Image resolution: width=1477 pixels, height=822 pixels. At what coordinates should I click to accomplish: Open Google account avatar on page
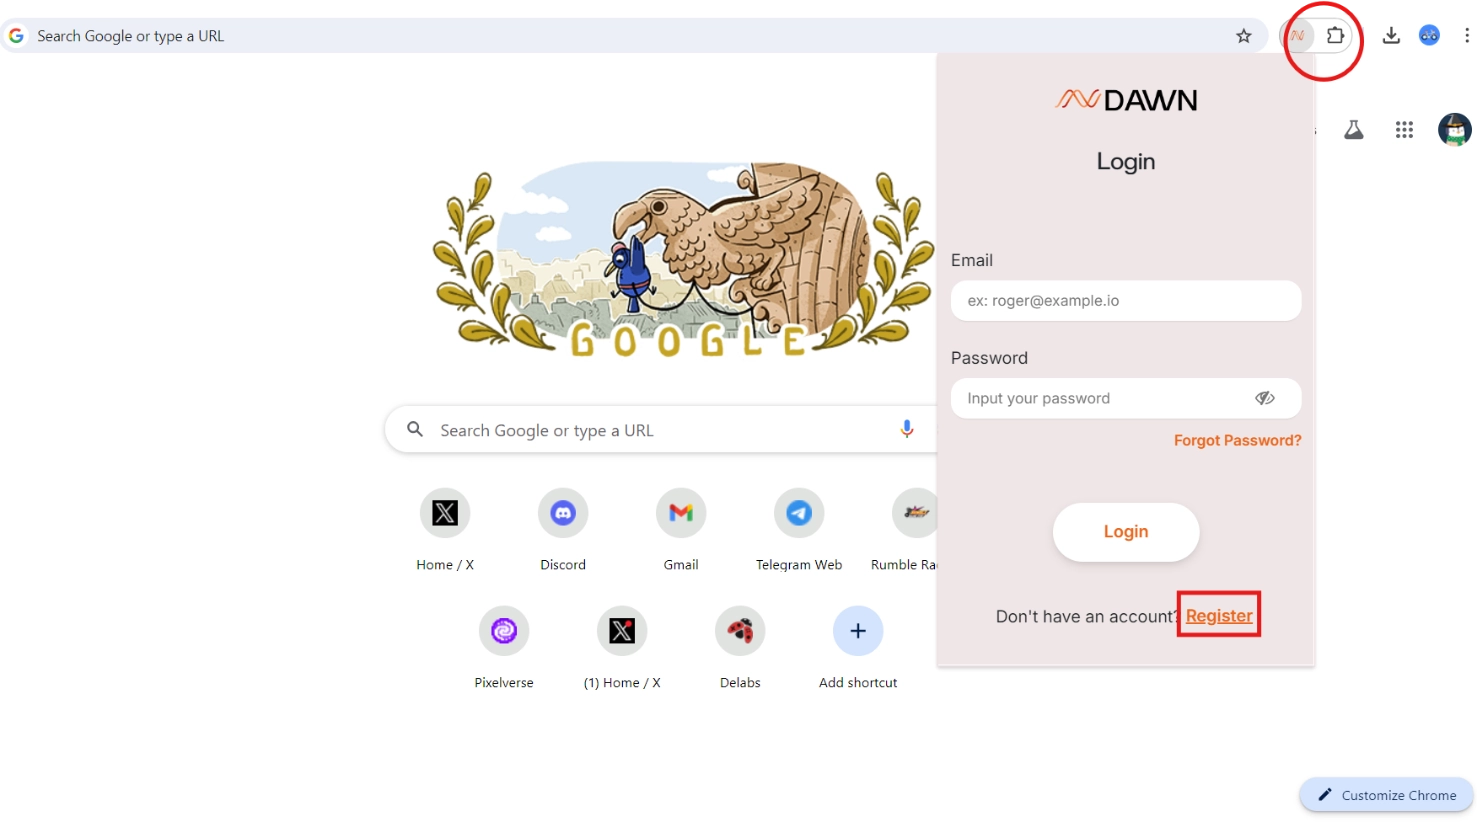(x=1454, y=130)
